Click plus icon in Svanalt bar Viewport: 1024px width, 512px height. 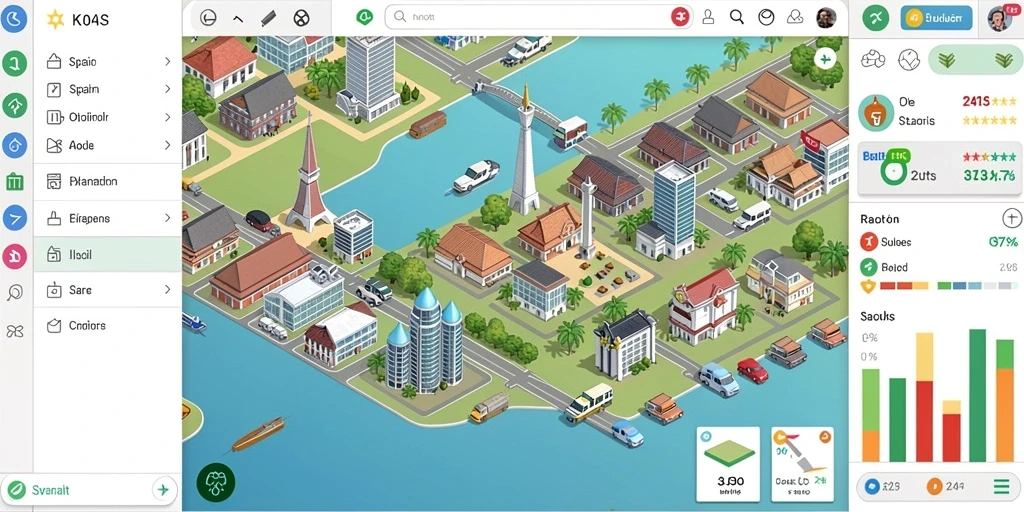(163, 489)
